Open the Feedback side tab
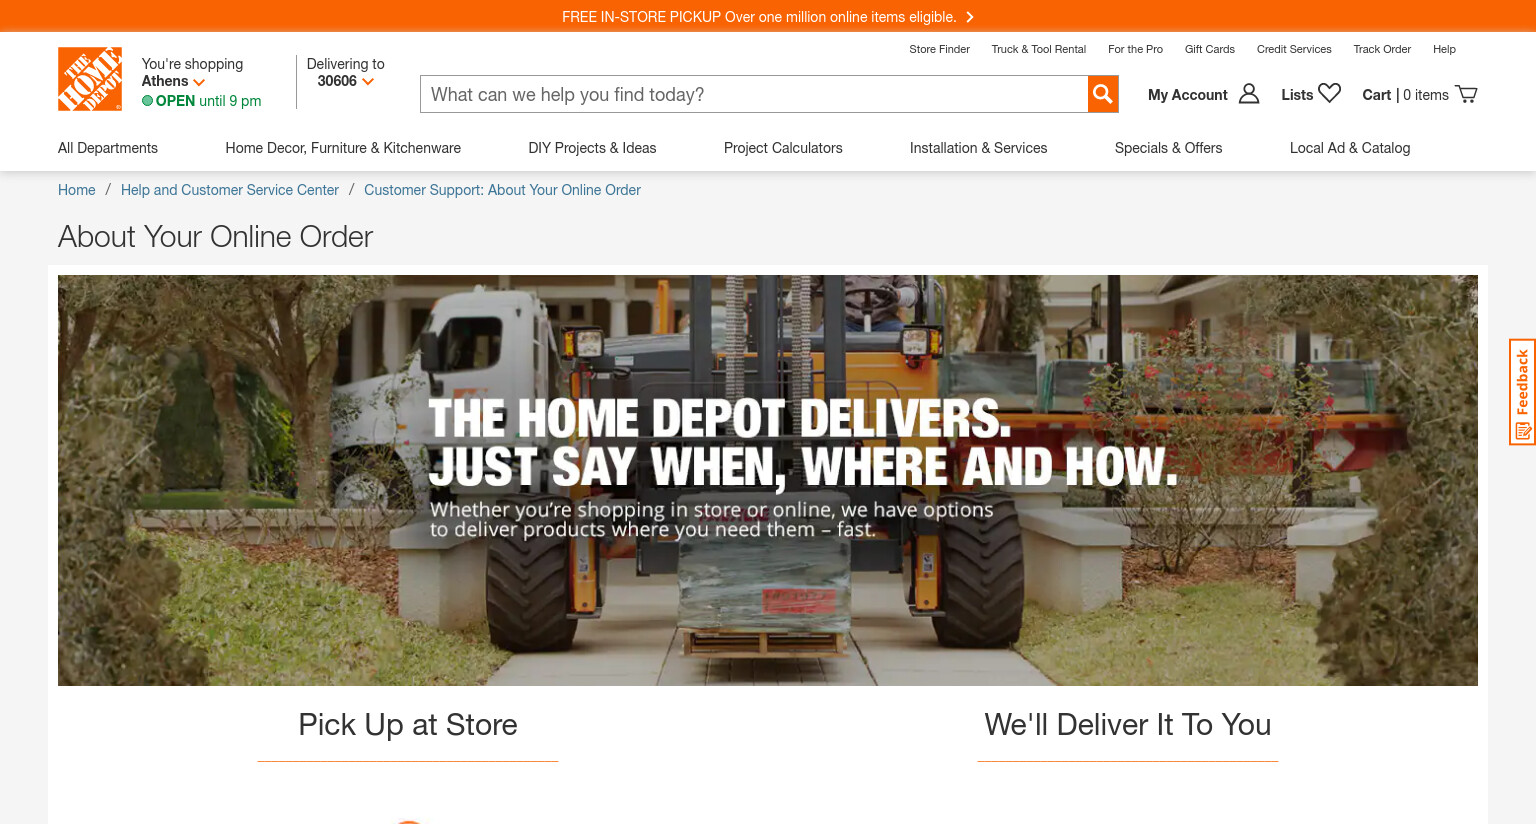Image resolution: width=1536 pixels, height=824 pixels. (1522, 392)
